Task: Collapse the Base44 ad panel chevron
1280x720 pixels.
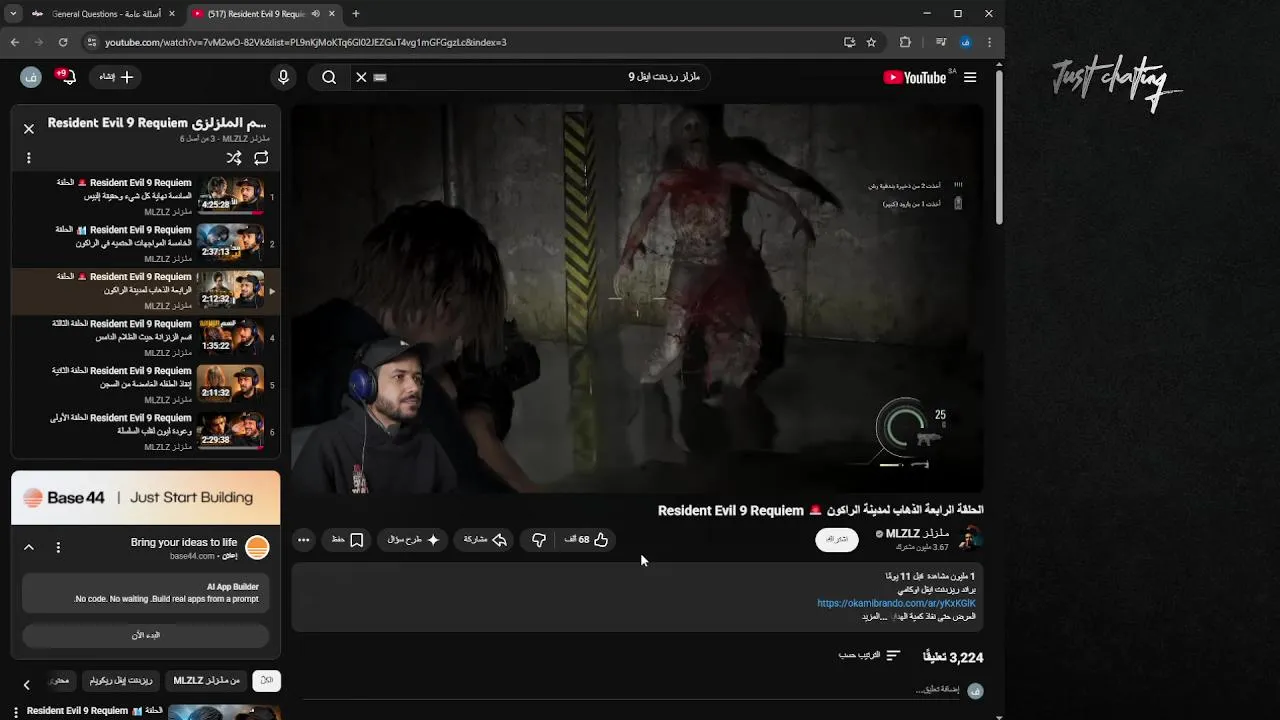Action: (x=29, y=547)
